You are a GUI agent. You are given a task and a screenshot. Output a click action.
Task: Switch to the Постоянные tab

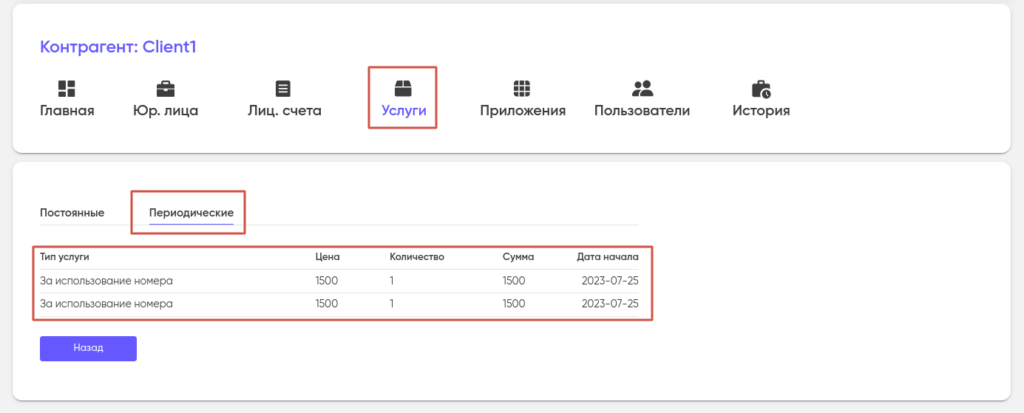click(x=72, y=212)
